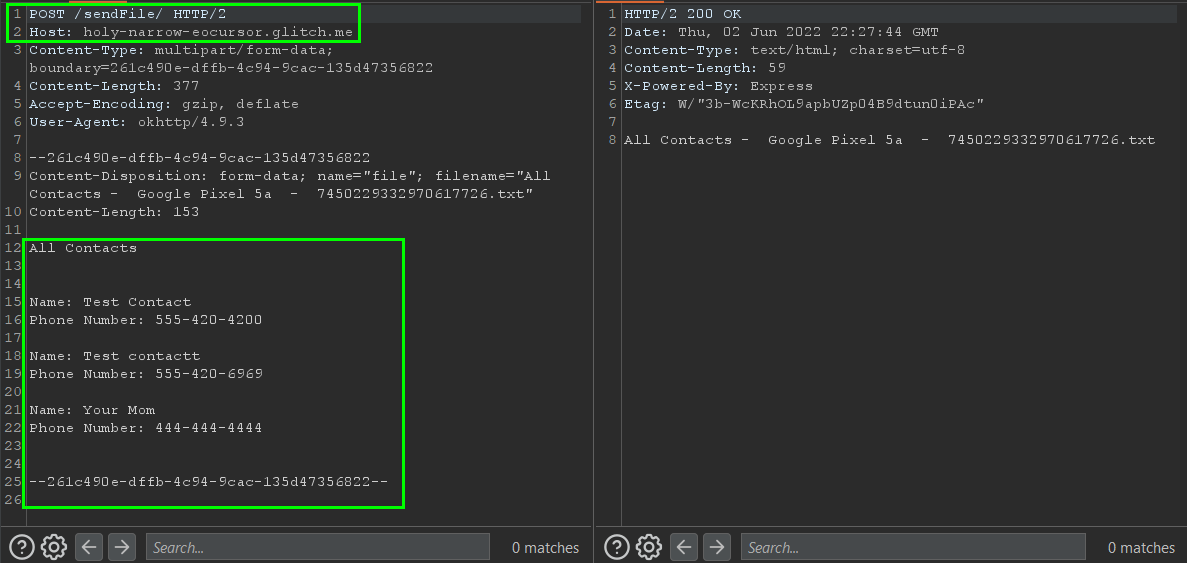The image size is (1187, 563).
Task: Open help in the request panel
Action: (23, 546)
